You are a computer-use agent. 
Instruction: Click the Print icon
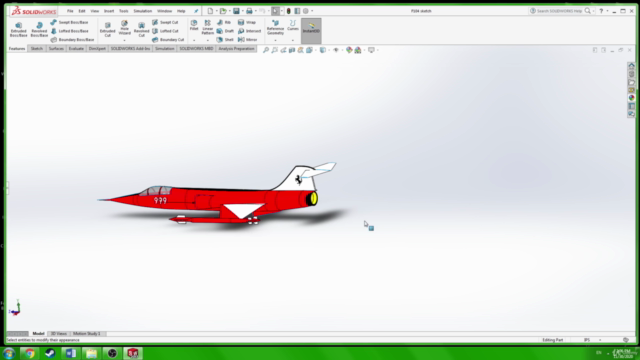pos(249,11)
